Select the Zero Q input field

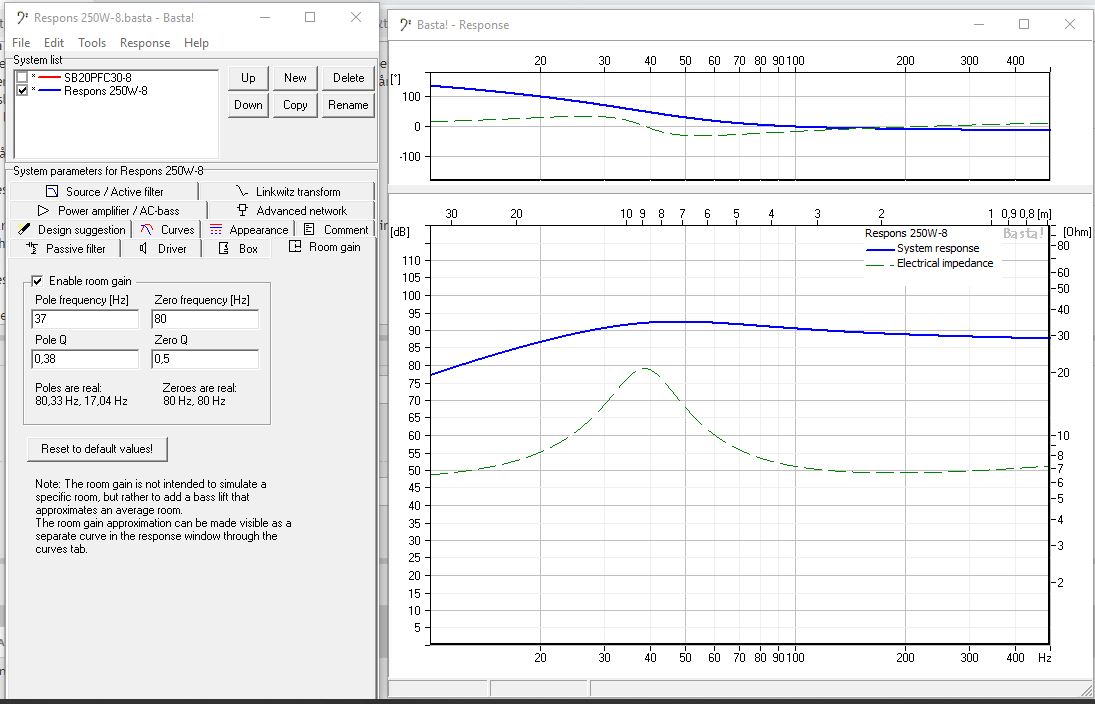pos(205,358)
